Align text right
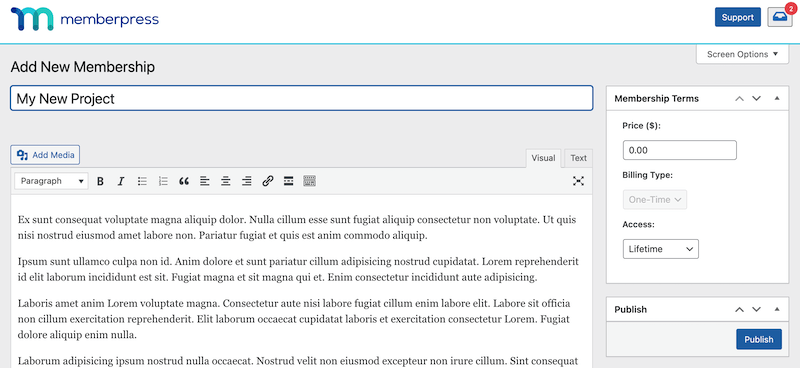This screenshot has height=368, width=800. point(246,181)
